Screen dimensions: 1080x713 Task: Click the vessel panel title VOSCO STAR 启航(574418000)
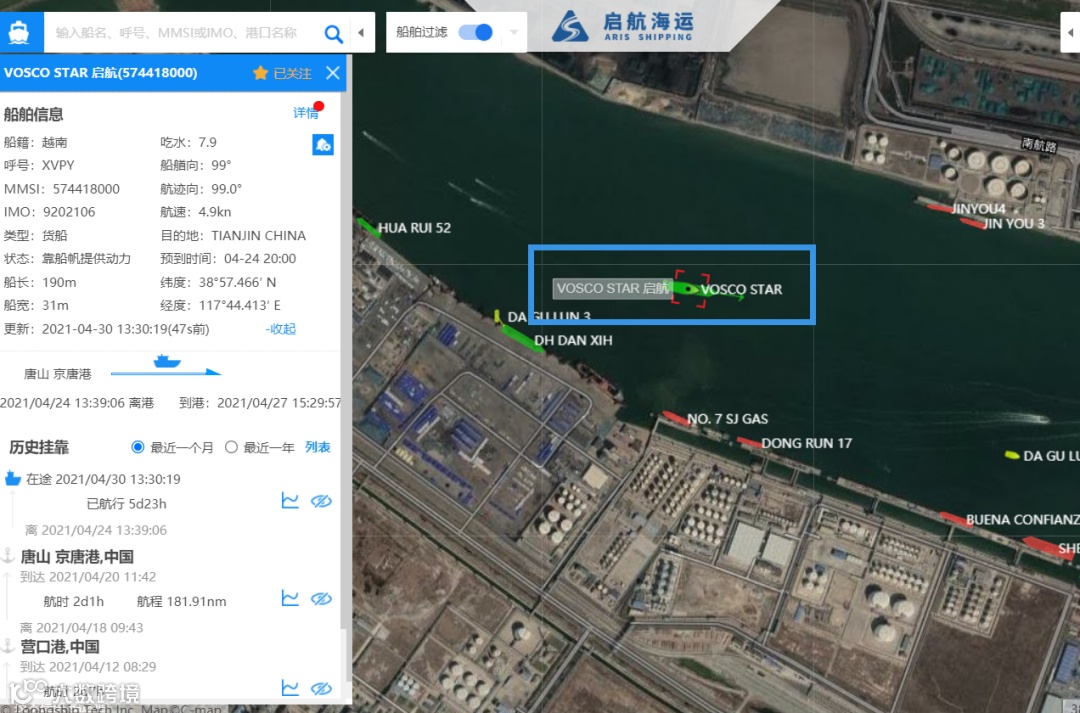point(101,73)
